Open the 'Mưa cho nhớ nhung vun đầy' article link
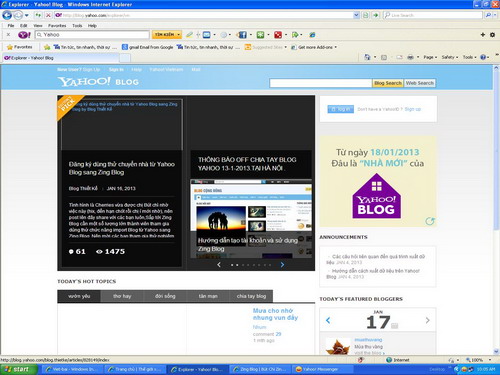 (275, 314)
